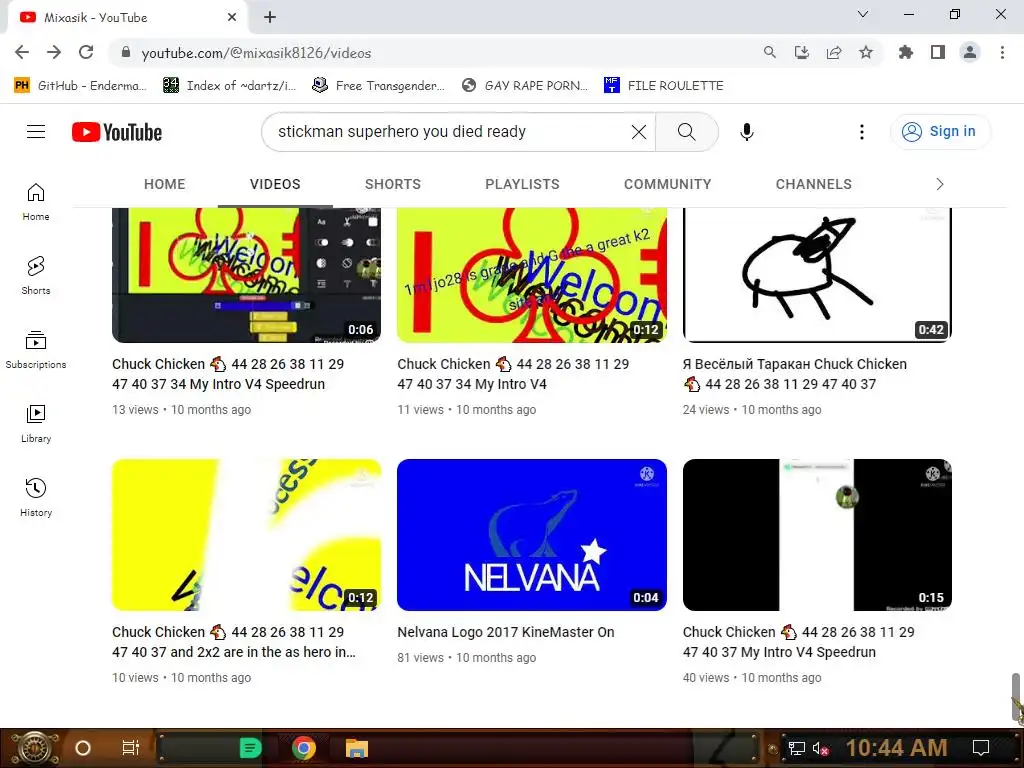Select the VIDEOS channel tab
This screenshot has width=1024, height=768.
275,184
